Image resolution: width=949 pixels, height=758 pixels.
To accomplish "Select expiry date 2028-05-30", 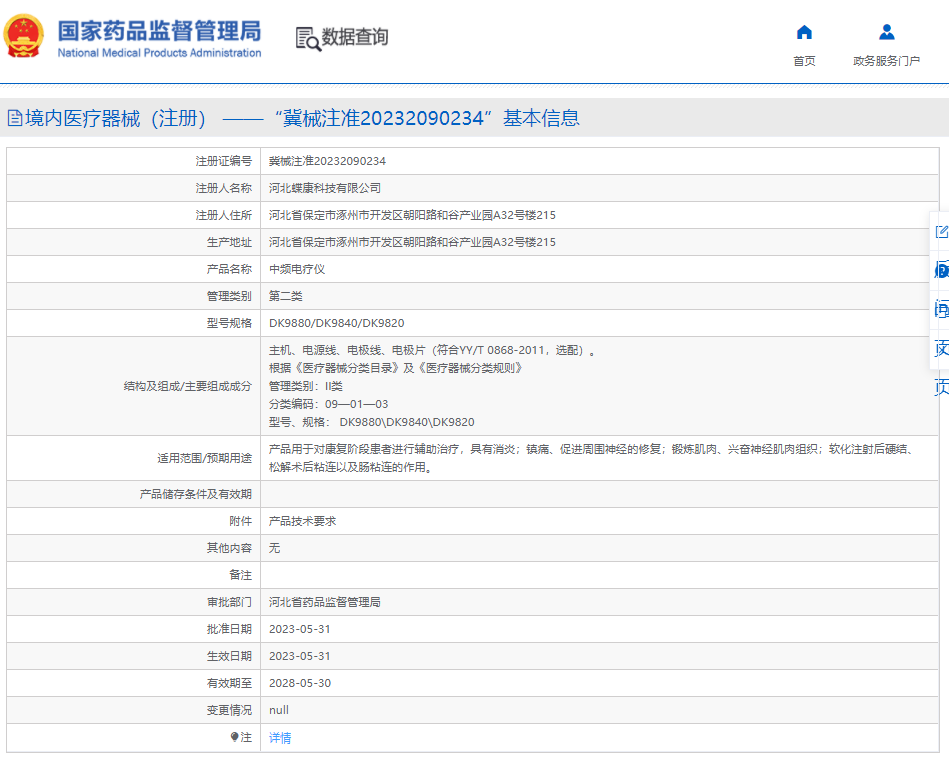I will tap(300, 683).
